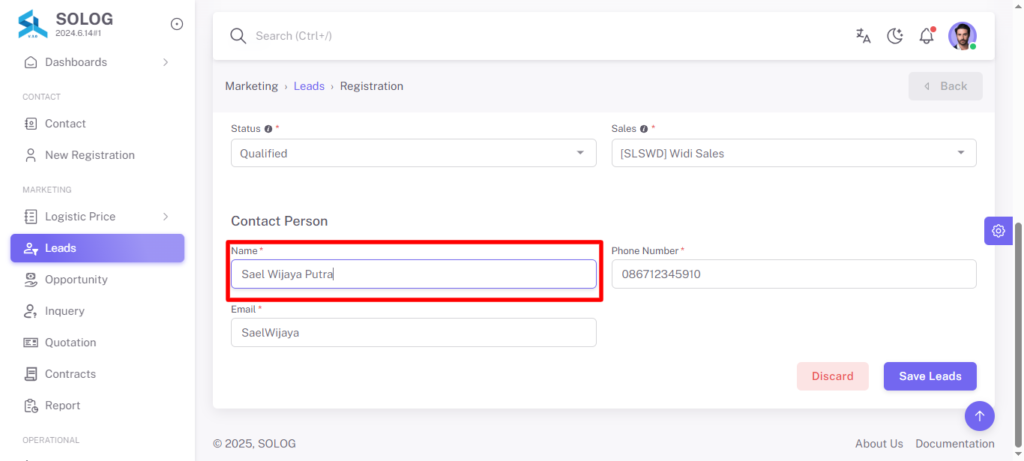This screenshot has width=1024, height=461.
Task: Click the scroll-to-top arrow button
Action: tap(980, 415)
